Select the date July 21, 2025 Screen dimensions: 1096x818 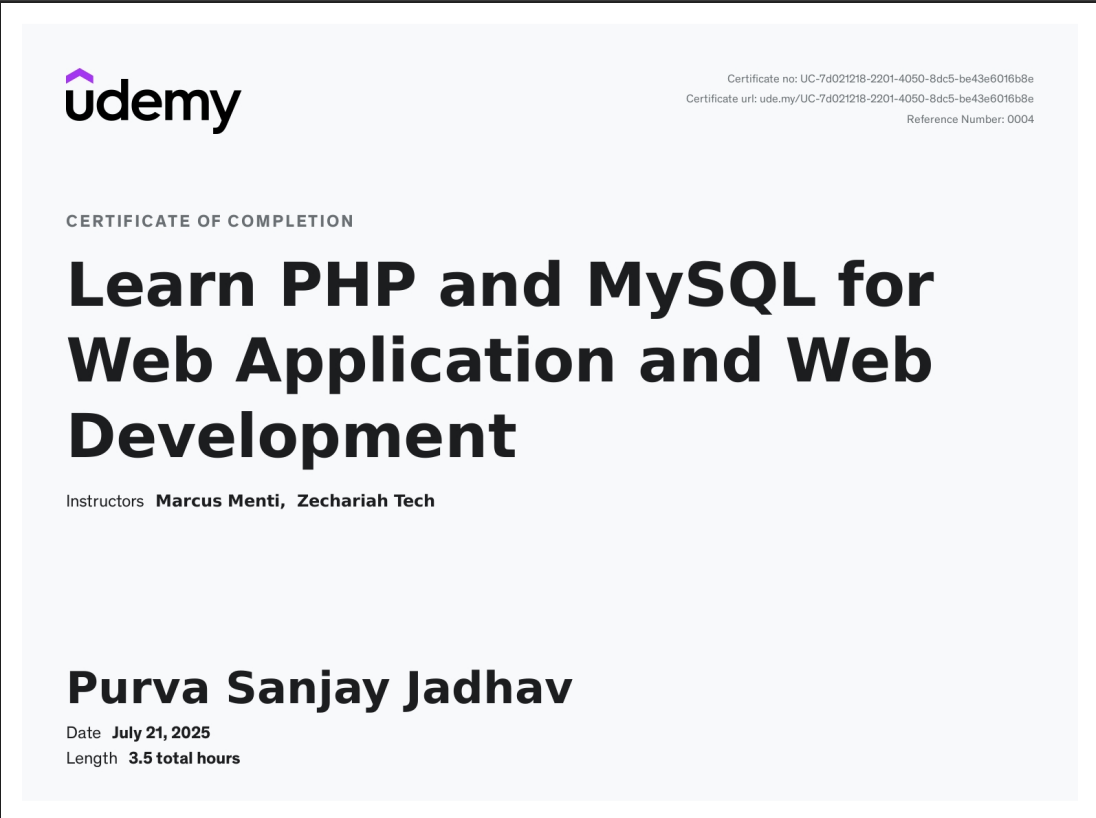161,733
